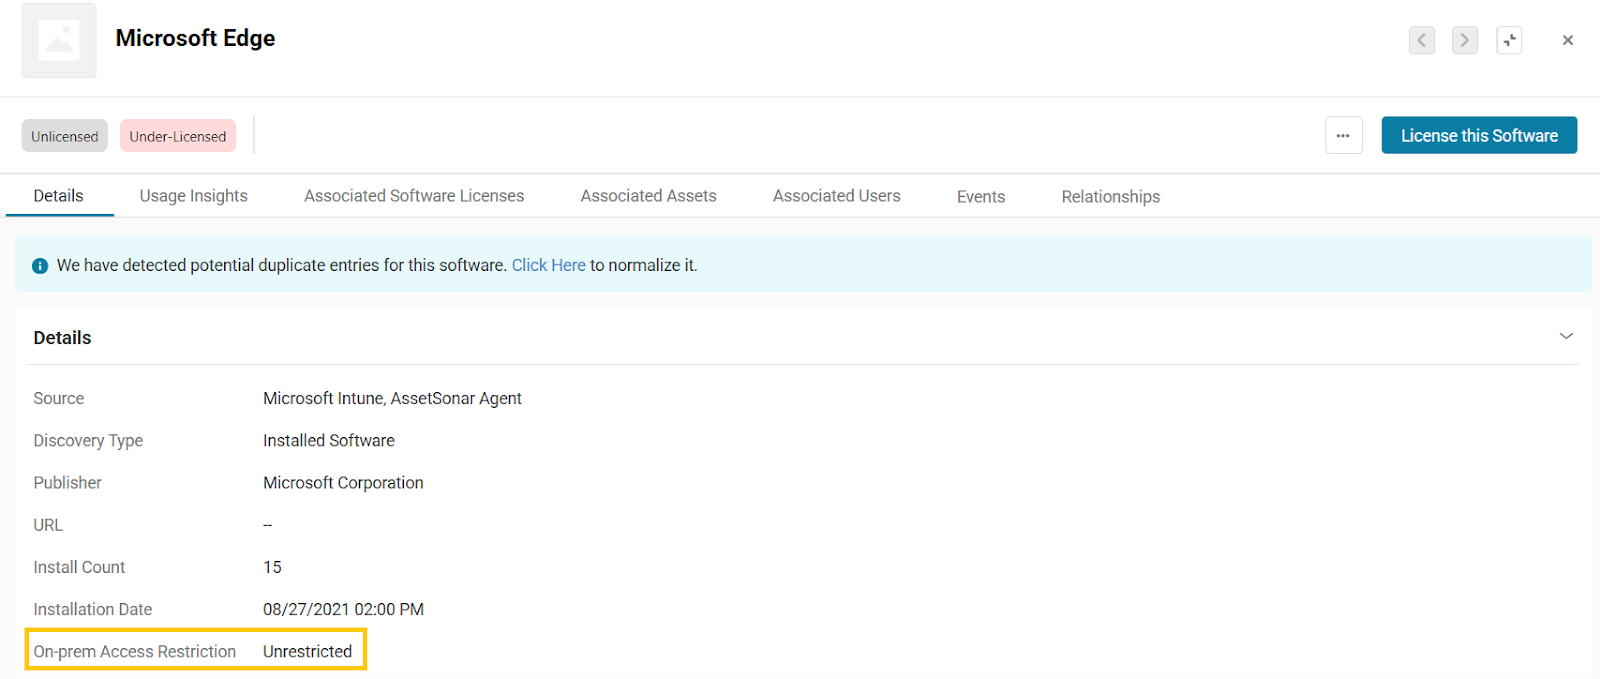This screenshot has height=679, width=1600.
Task: Open the Associated Assets tab
Action: pos(649,196)
